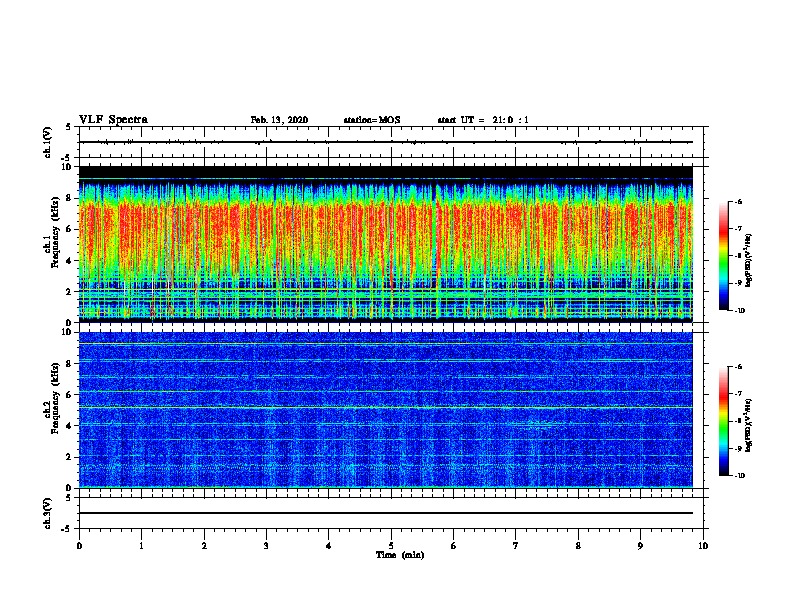Click the "ch.1(V)" waveform axis label
This screenshot has height=612, width=792.
pos(48,142)
